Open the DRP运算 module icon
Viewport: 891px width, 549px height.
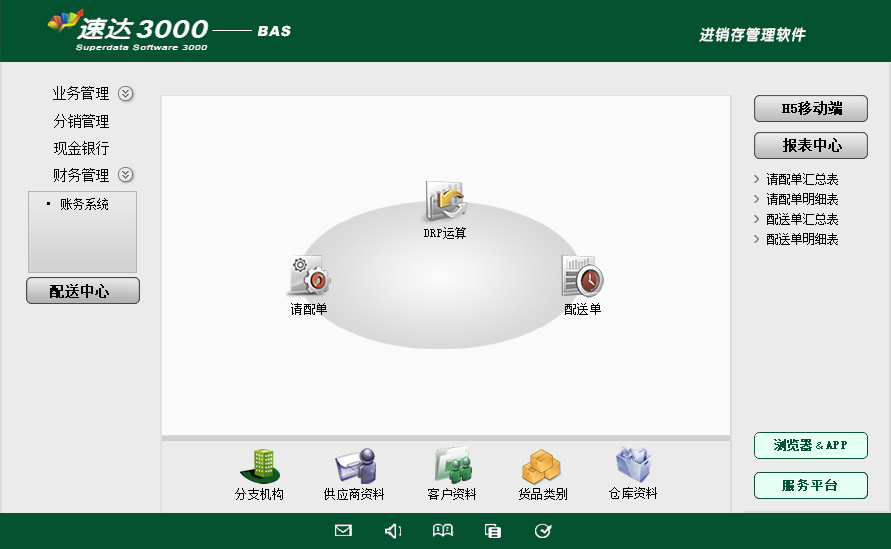445,202
